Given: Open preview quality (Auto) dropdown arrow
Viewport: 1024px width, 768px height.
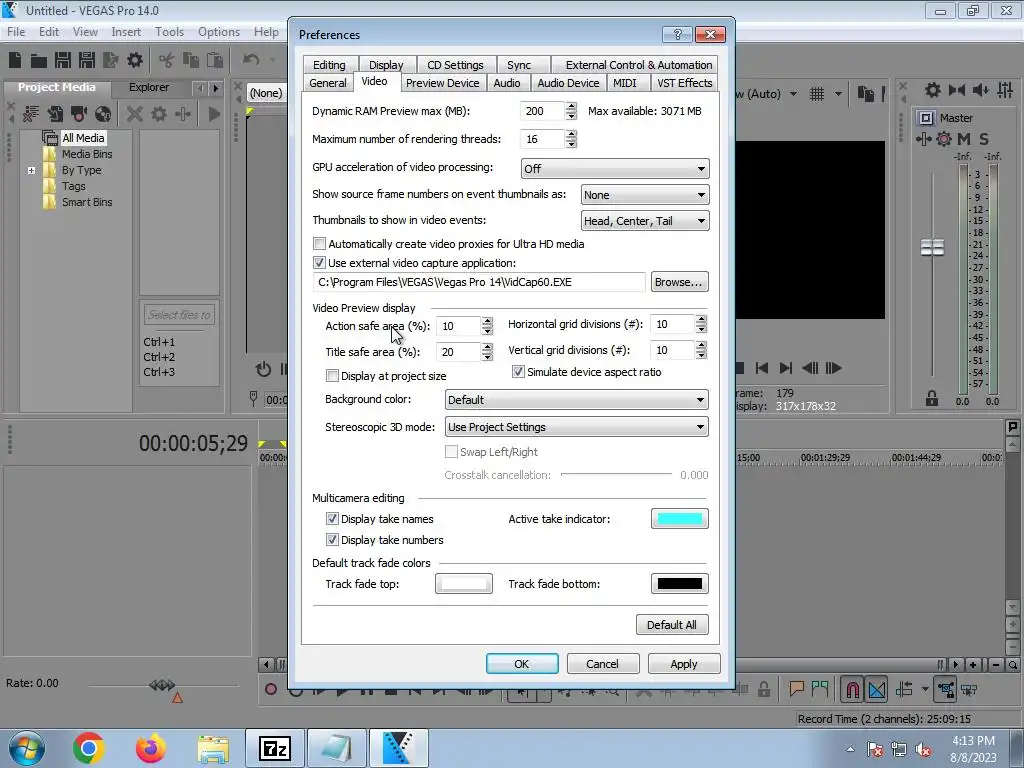Looking at the screenshot, I should [x=793, y=94].
